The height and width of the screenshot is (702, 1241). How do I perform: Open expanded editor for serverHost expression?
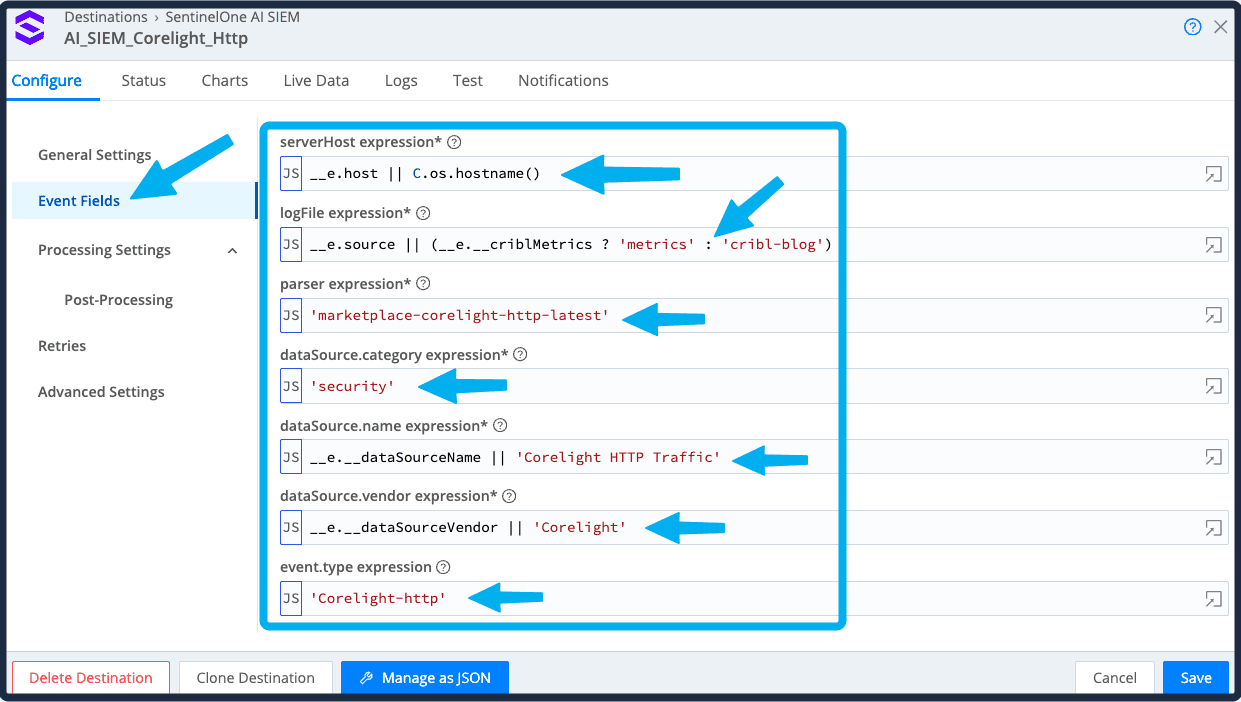click(x=1213, y=174)
